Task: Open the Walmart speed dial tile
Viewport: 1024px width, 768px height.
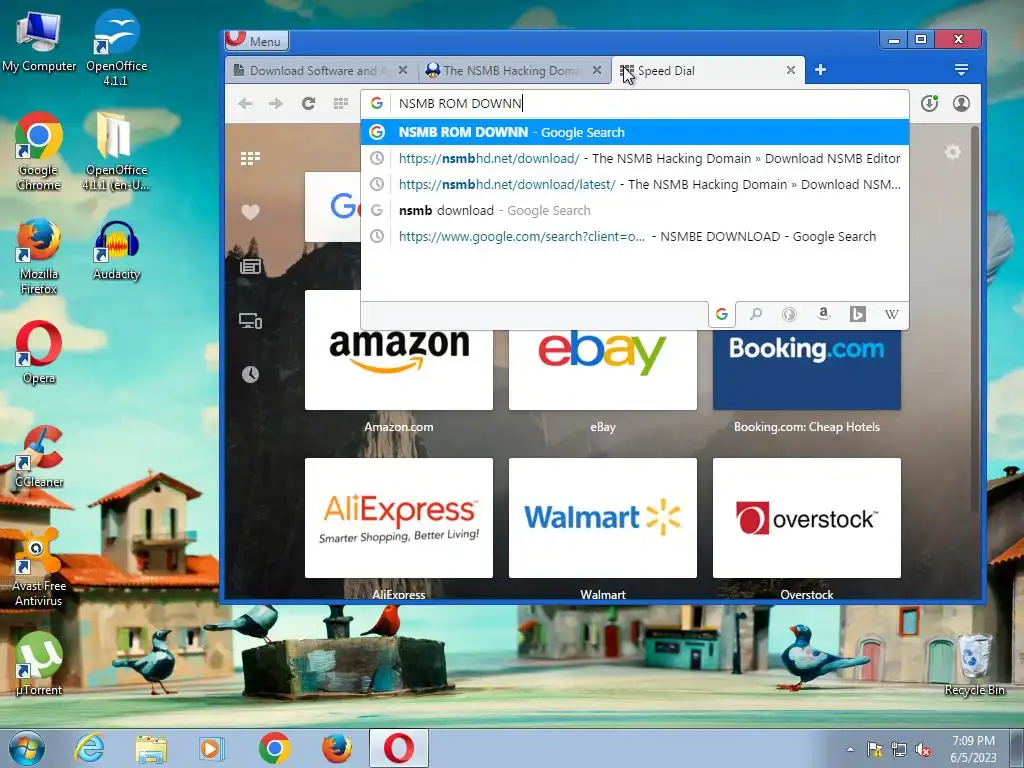Action: click(x=603, y=518)
